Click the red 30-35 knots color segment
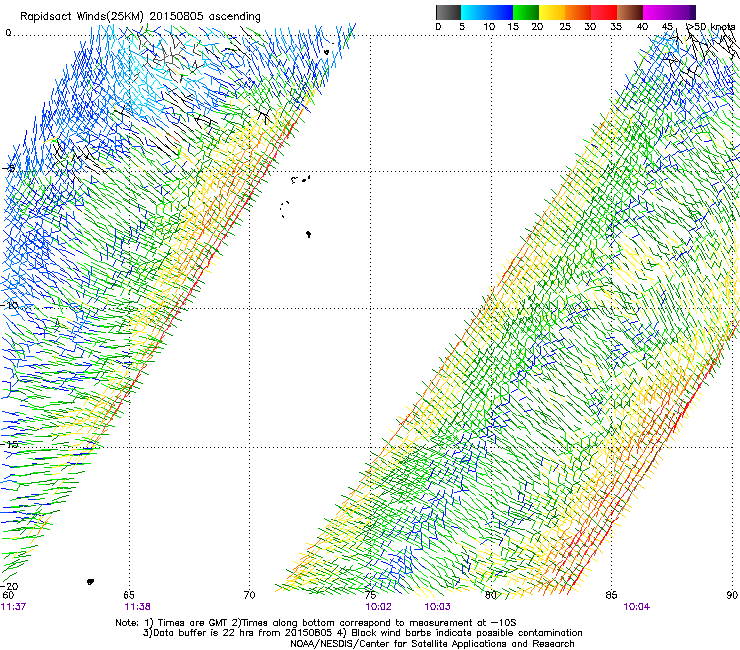740x650 pixels. [x=604, y=12]
